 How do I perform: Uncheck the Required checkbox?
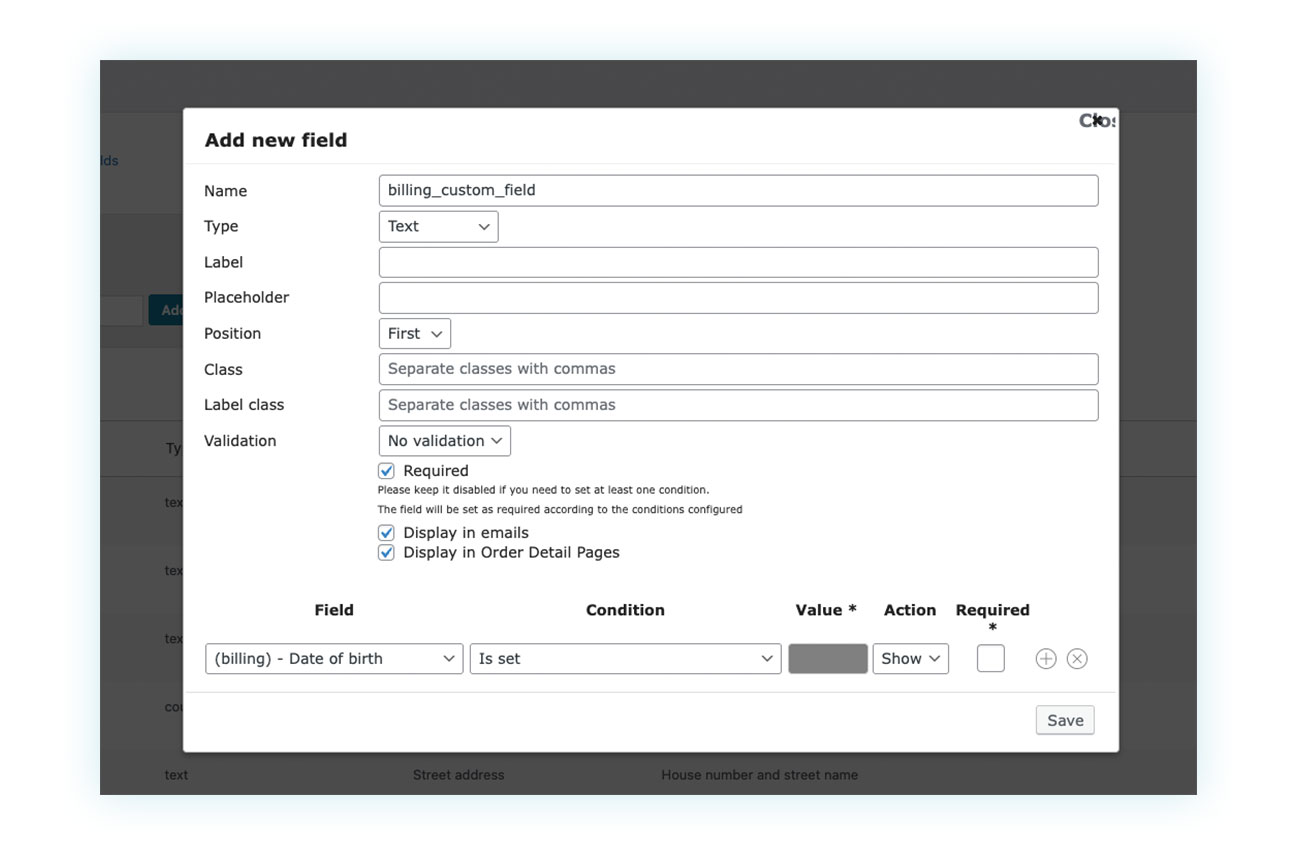click(386, 470)
